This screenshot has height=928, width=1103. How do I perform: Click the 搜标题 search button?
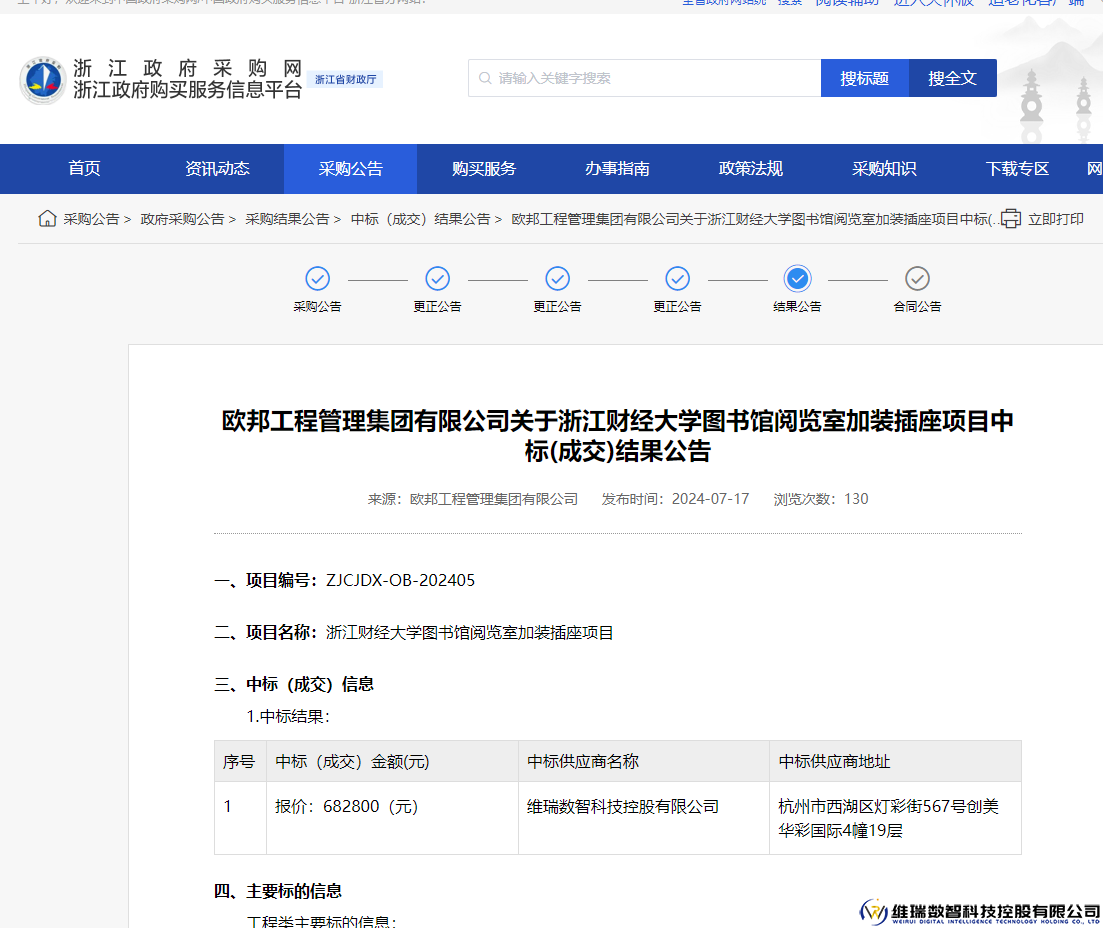pos(865,78)
